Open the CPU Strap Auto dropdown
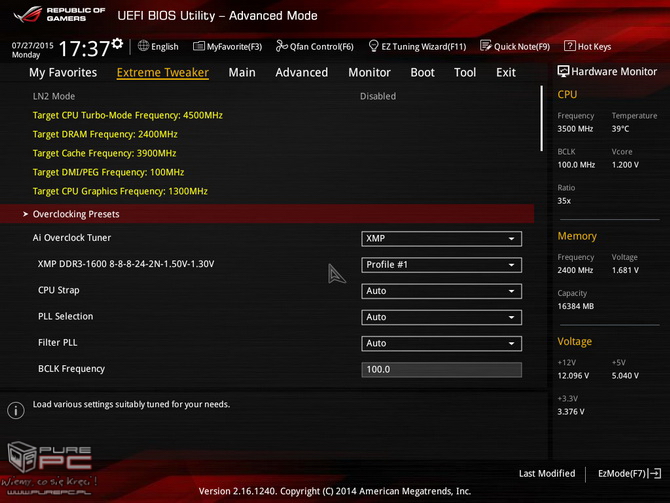This screenshot has height=503, width=670. [x=441, y=291]
